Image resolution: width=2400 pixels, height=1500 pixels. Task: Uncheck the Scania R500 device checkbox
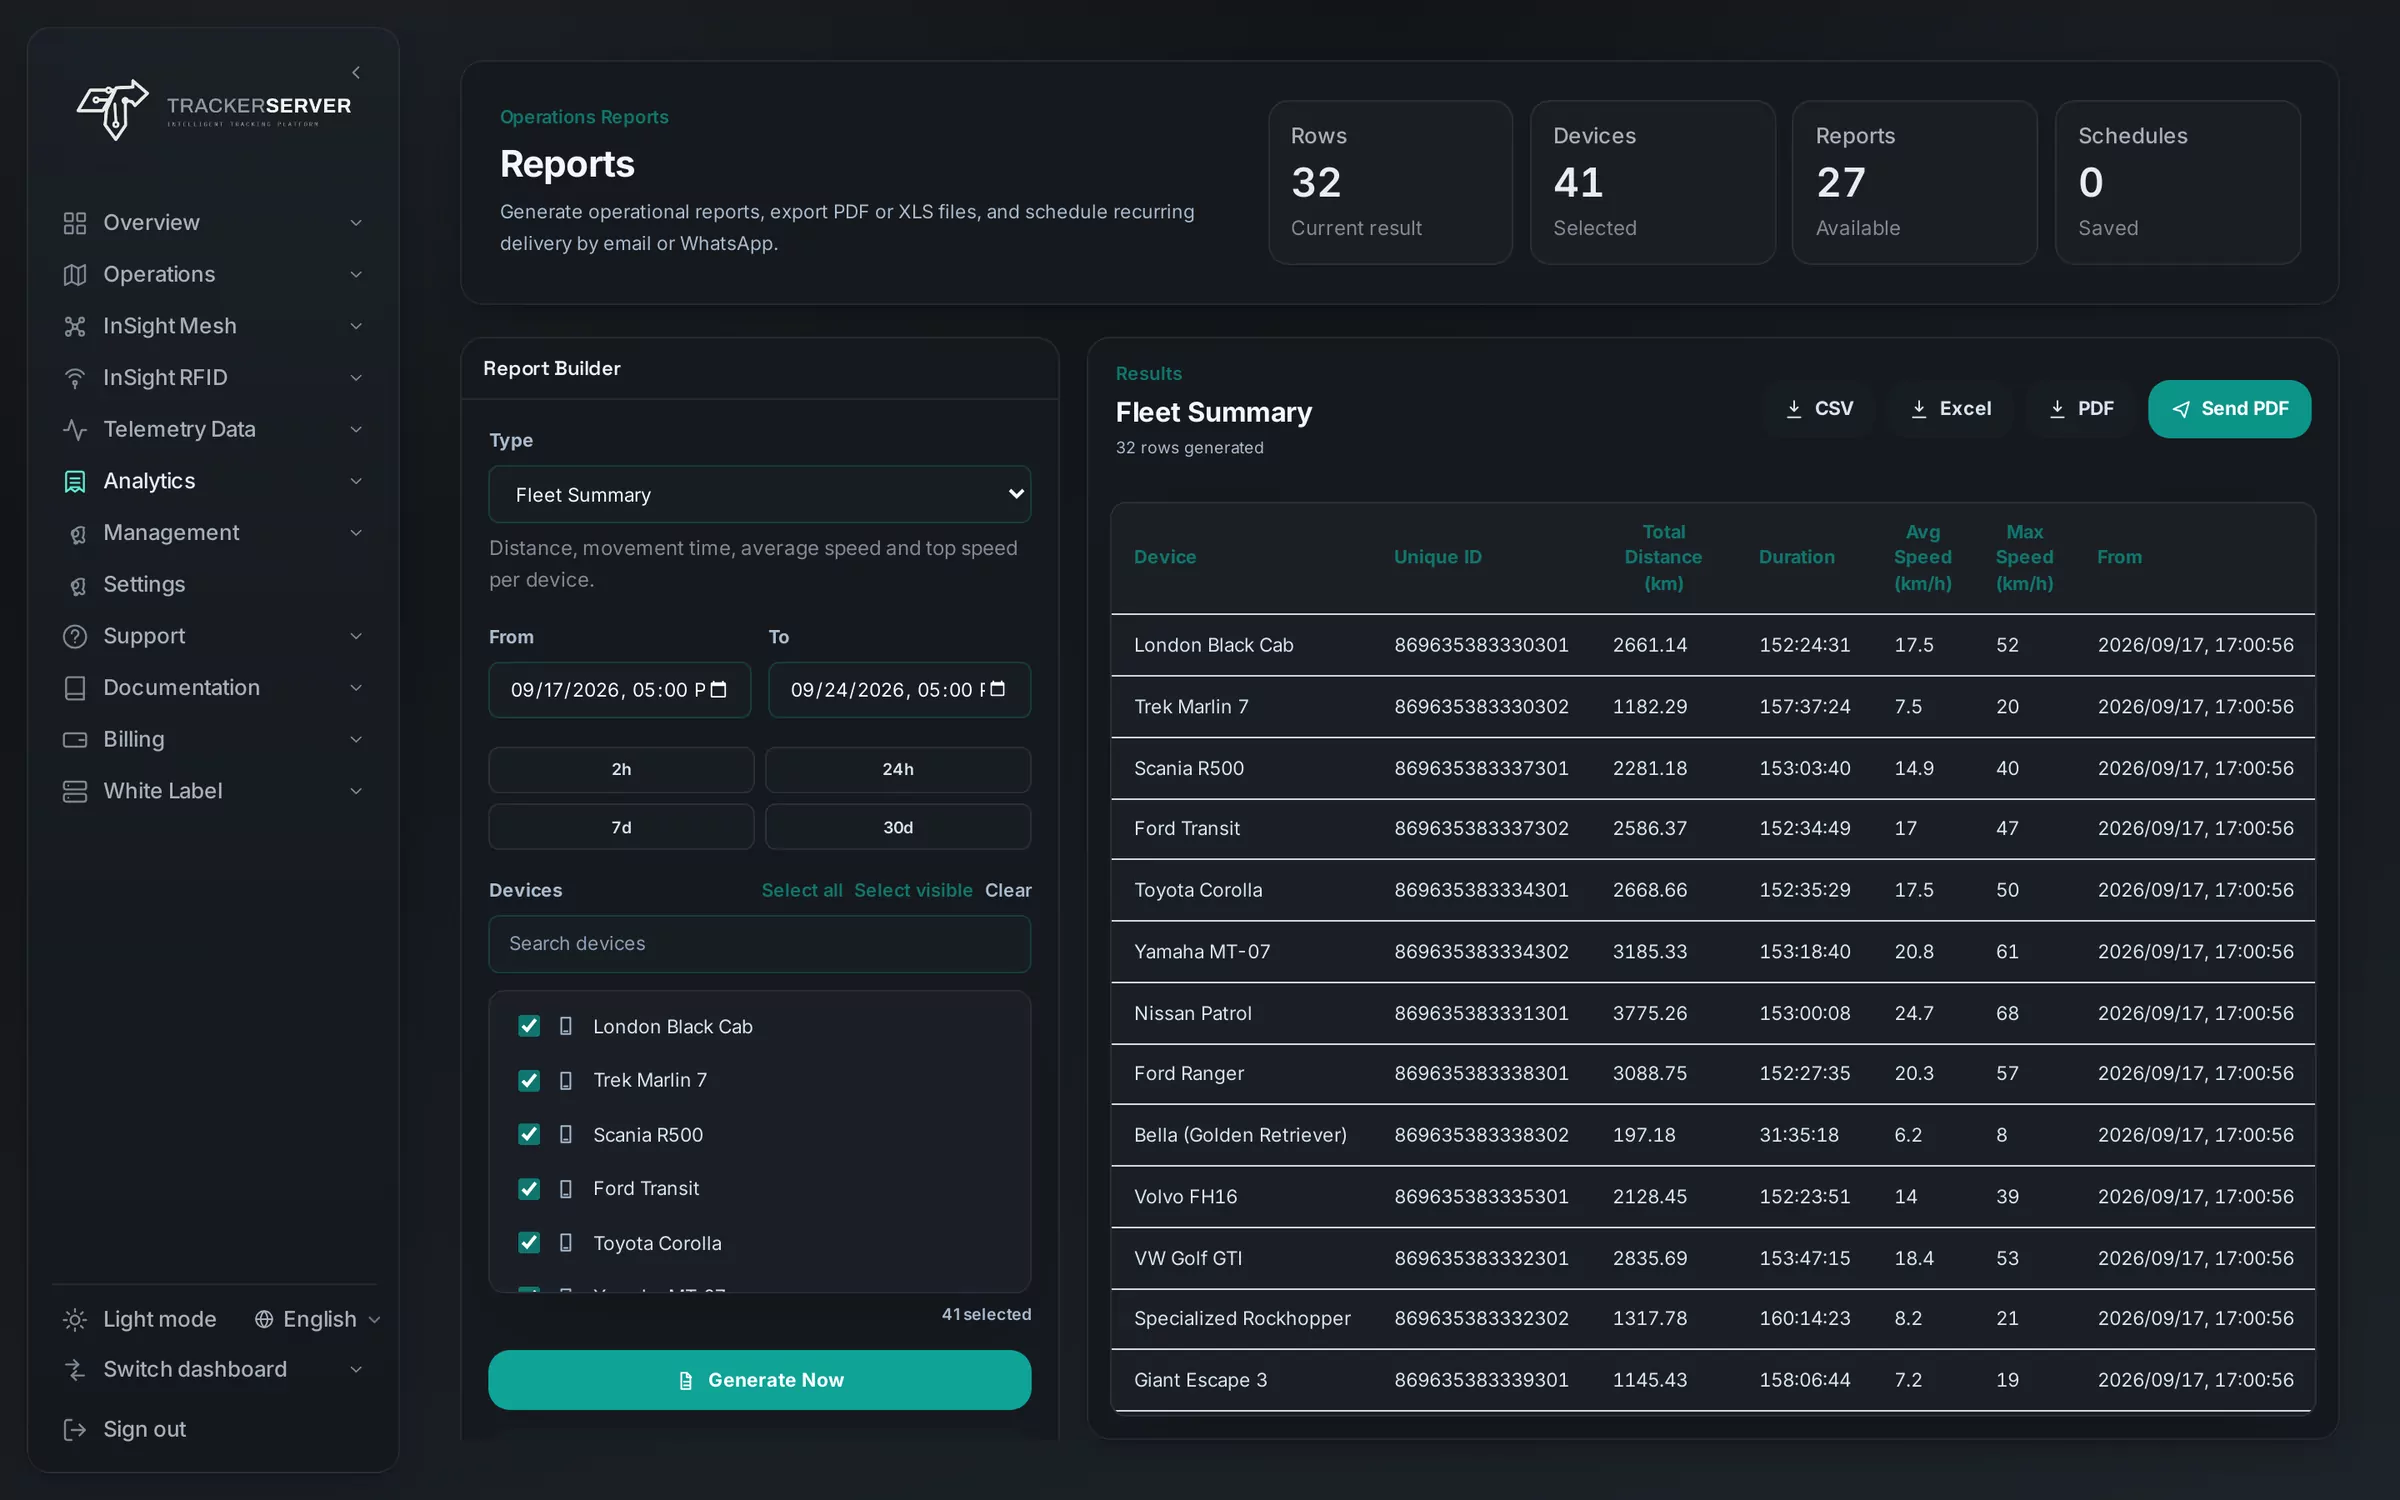pyautogui.click(x=529, y=1134)
